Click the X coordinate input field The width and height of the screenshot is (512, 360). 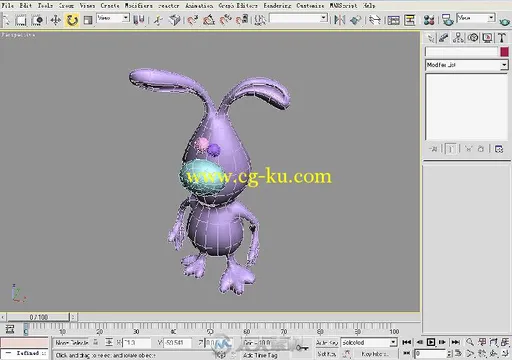(x=137, y=342)
